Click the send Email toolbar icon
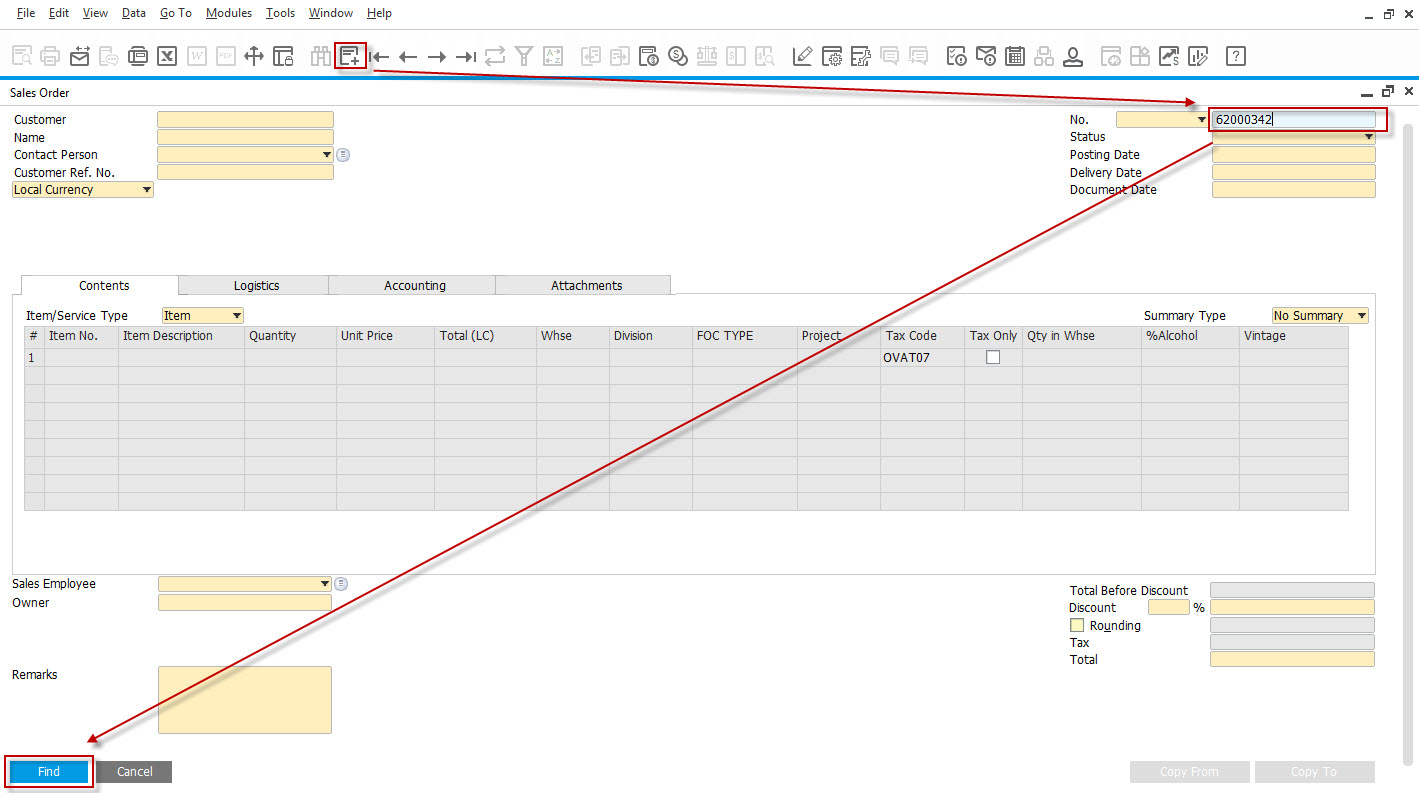This screenshot has width=1419, height=793. [79, 56]
